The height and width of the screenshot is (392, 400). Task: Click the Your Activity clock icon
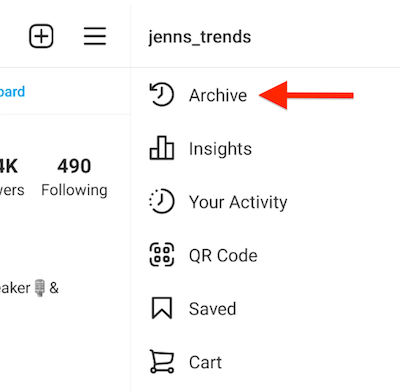pyautogui.click(x=161, y=201)
